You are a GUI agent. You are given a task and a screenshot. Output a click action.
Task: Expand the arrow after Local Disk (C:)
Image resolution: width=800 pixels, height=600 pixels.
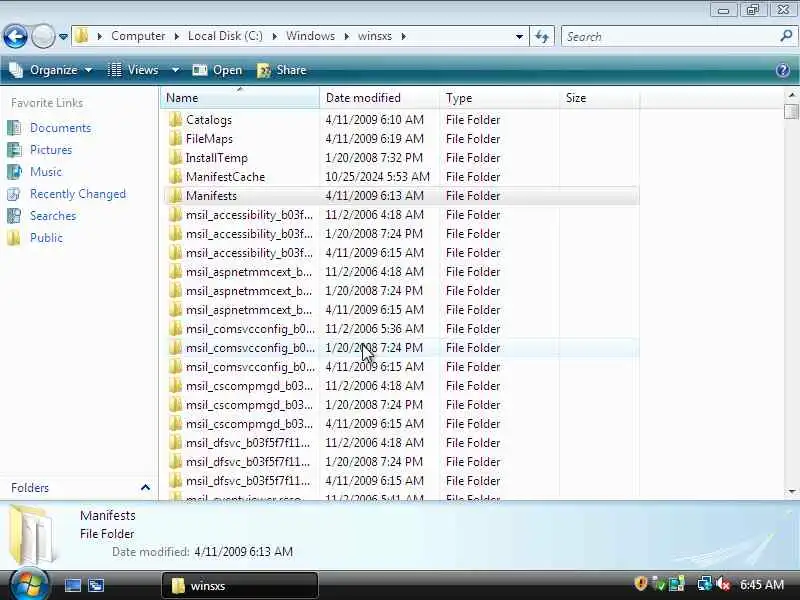274,36
